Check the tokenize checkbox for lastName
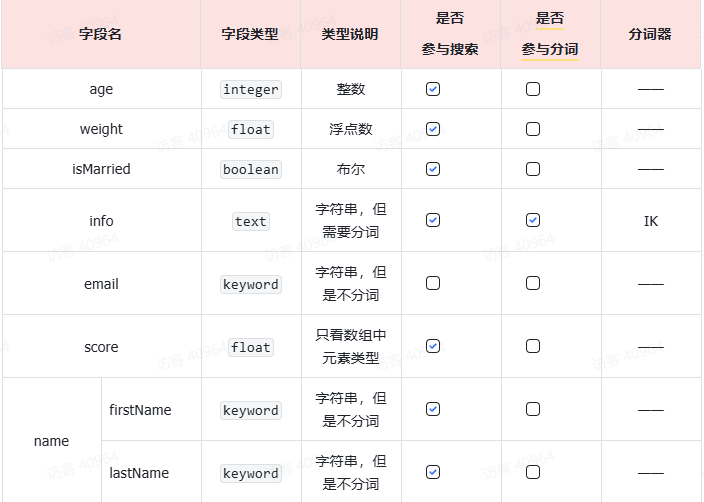 533,472
